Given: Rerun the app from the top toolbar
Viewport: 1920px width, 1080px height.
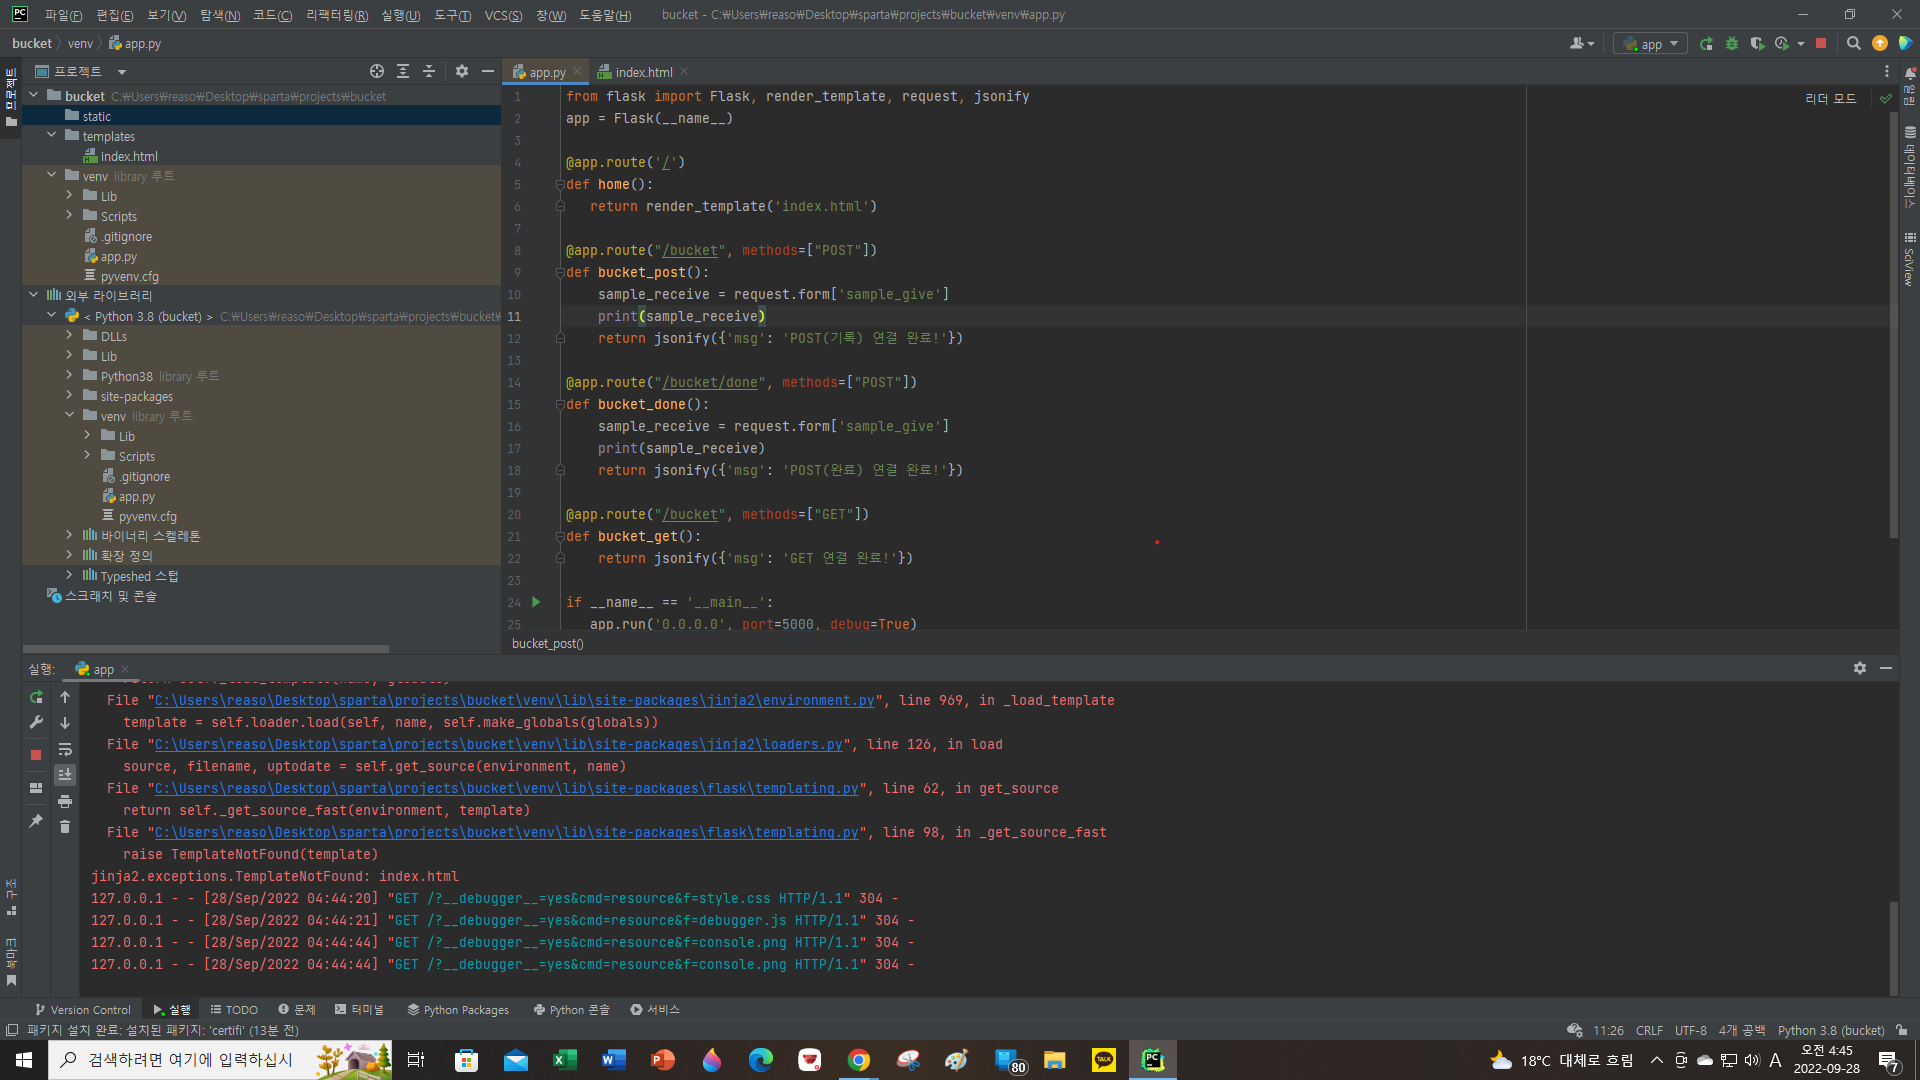Looking at the screenshot, I should (1706, 44).
